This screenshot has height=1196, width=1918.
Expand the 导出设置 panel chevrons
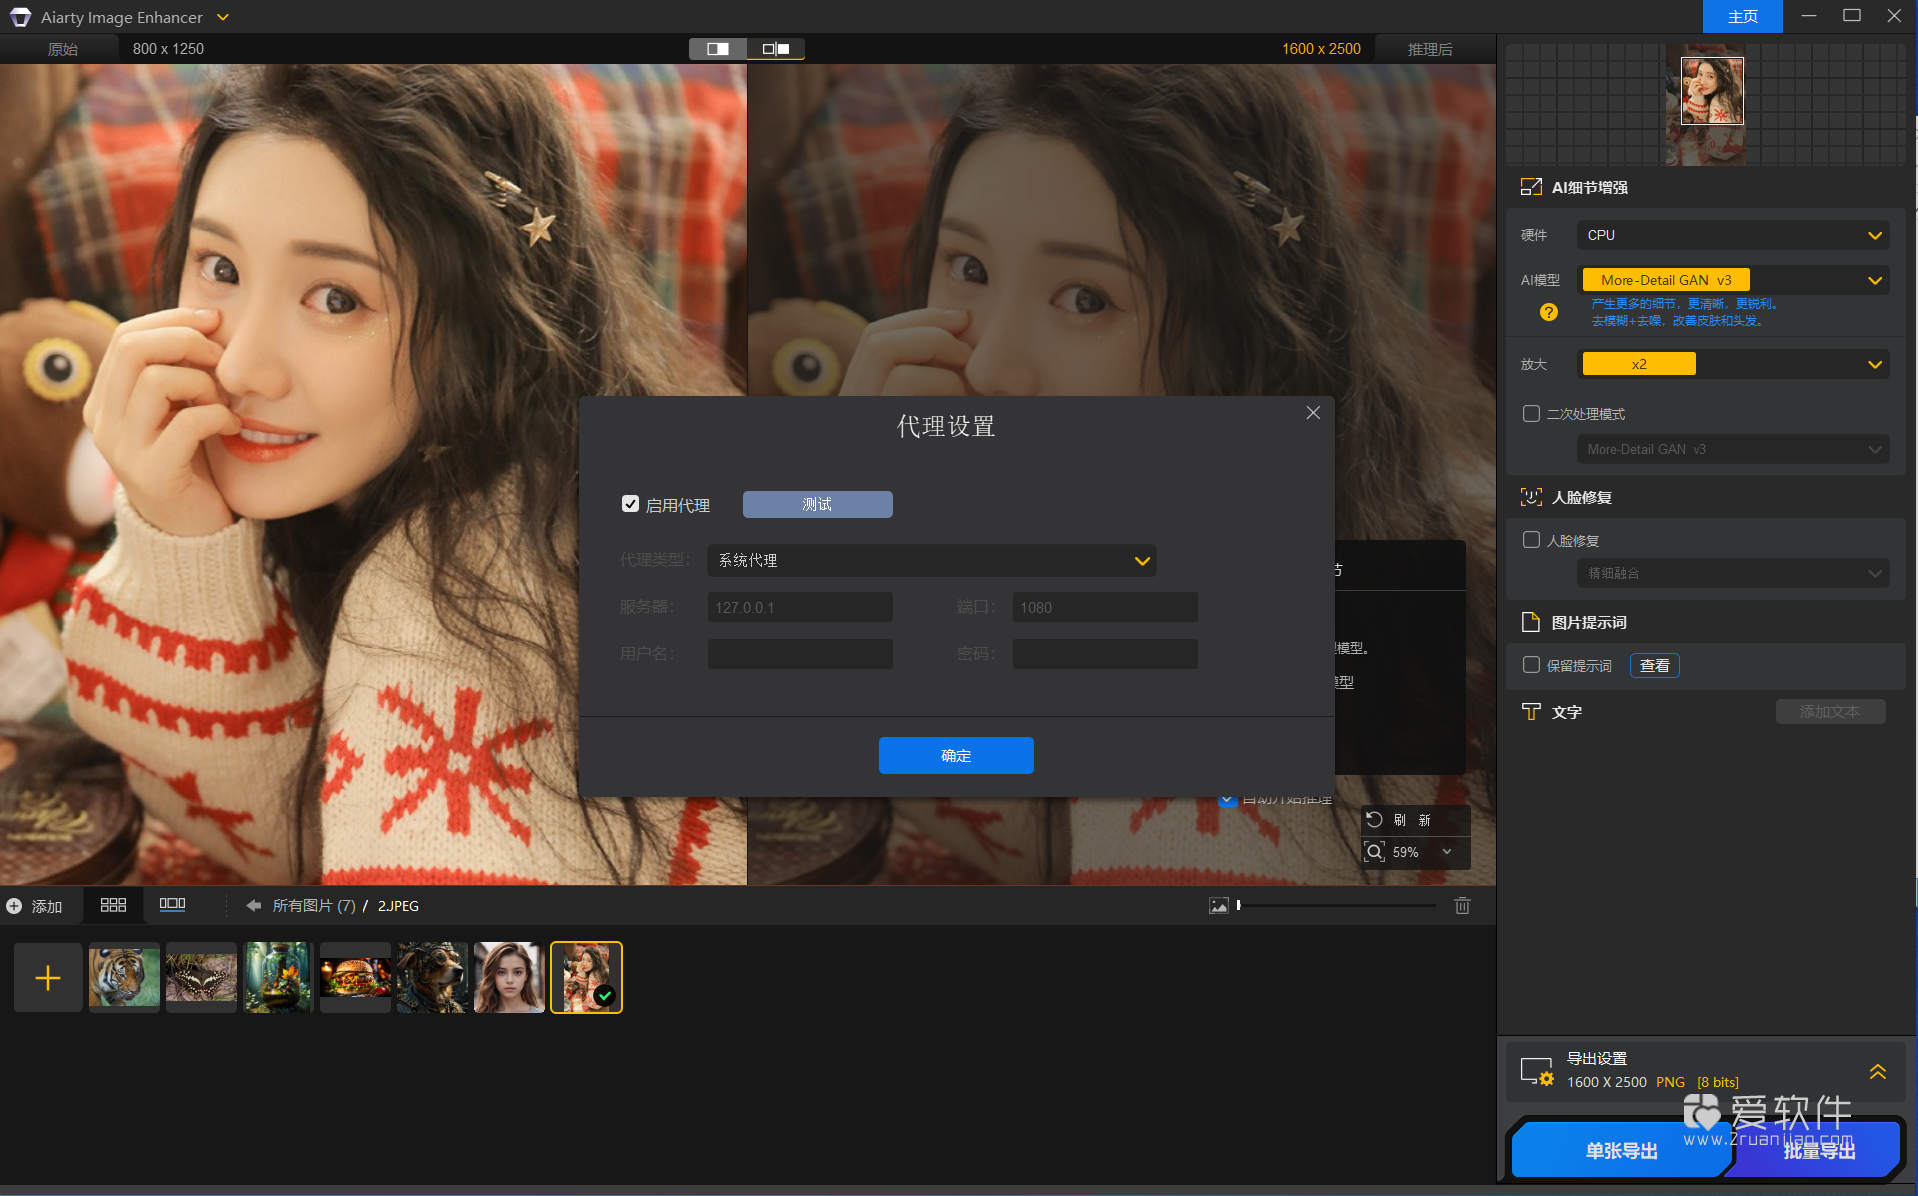(1878, 1071)
